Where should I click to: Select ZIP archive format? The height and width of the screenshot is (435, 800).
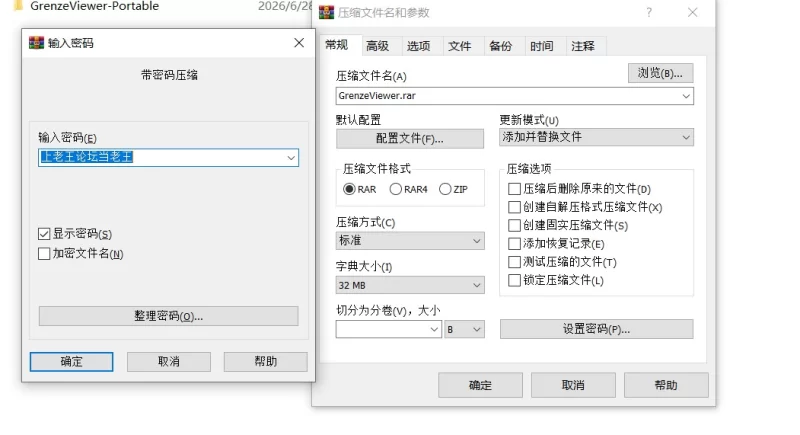[445, 189]
